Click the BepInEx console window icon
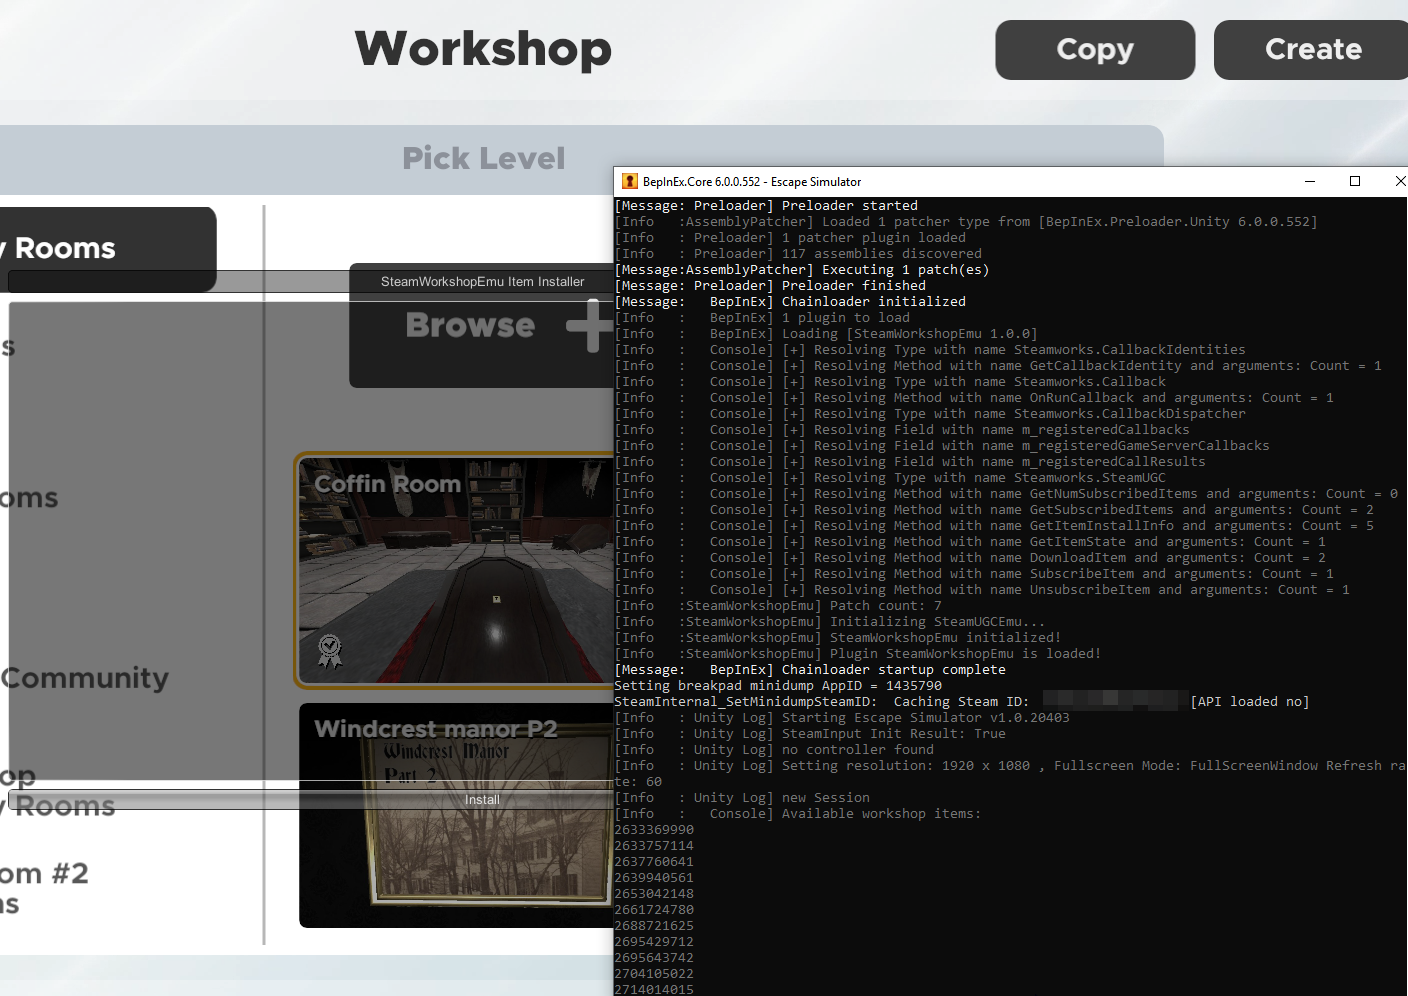The image size is (1408, 996). (x=630, y=181)
